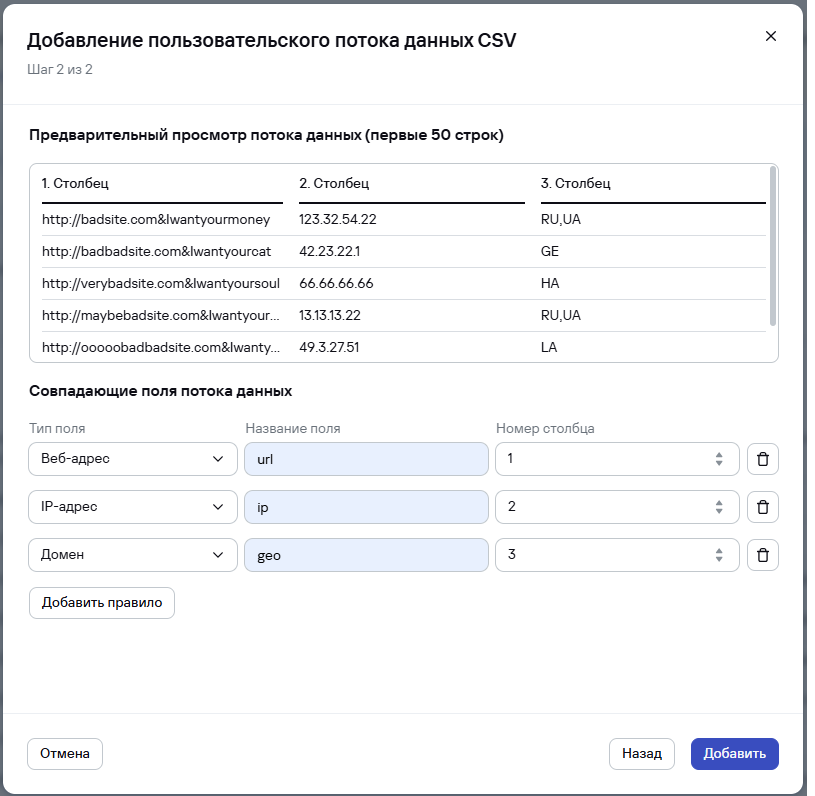Image resolution: width=815 pixels, height=796 pixels.
Task: Click the IP value 13.13.13.22
Action: (x=330, y=316)
